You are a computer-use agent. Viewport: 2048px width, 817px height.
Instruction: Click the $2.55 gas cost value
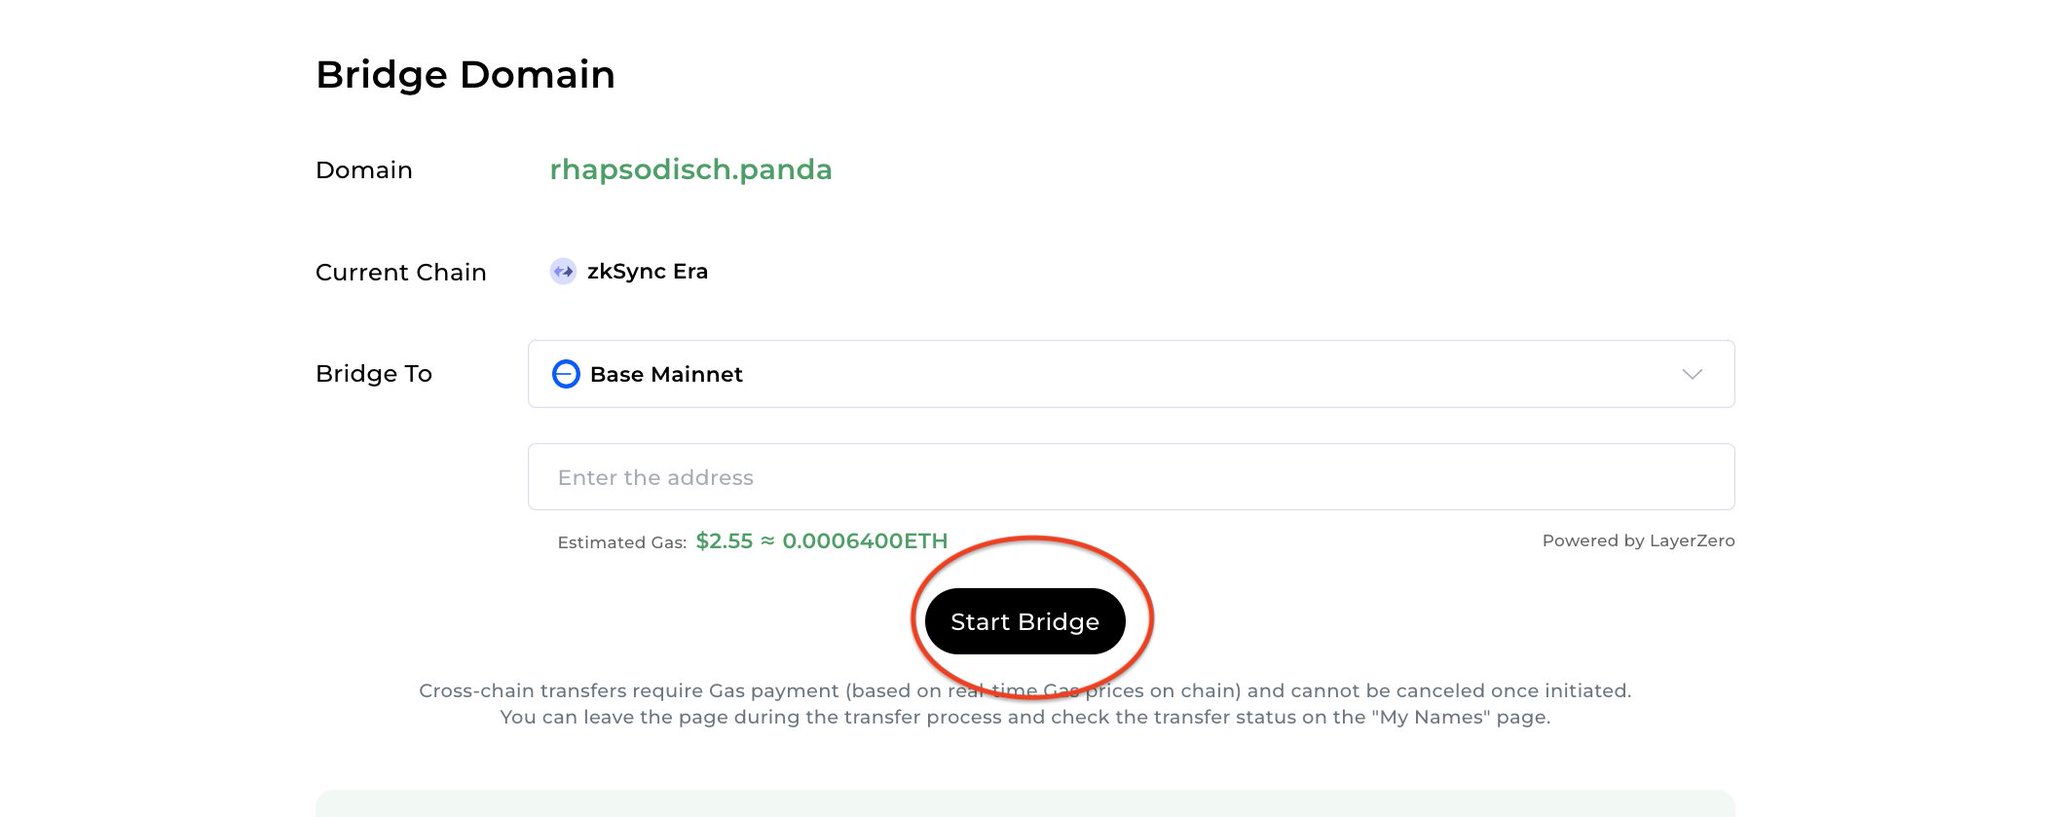point(724,541)
